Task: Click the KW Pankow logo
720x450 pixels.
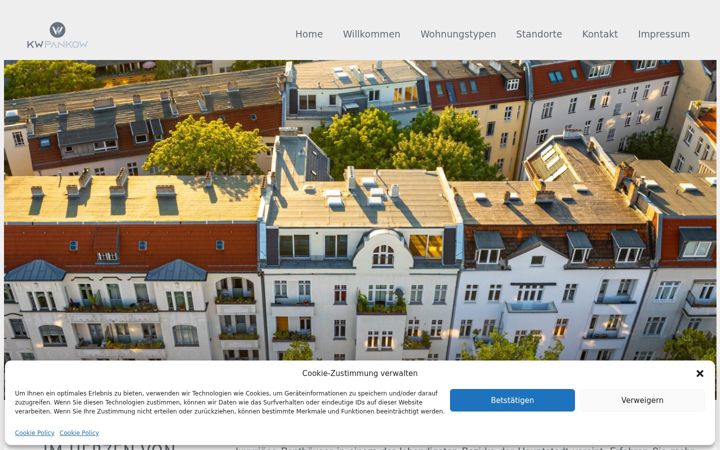Action: pyautogui.click(x=57, y=35)
